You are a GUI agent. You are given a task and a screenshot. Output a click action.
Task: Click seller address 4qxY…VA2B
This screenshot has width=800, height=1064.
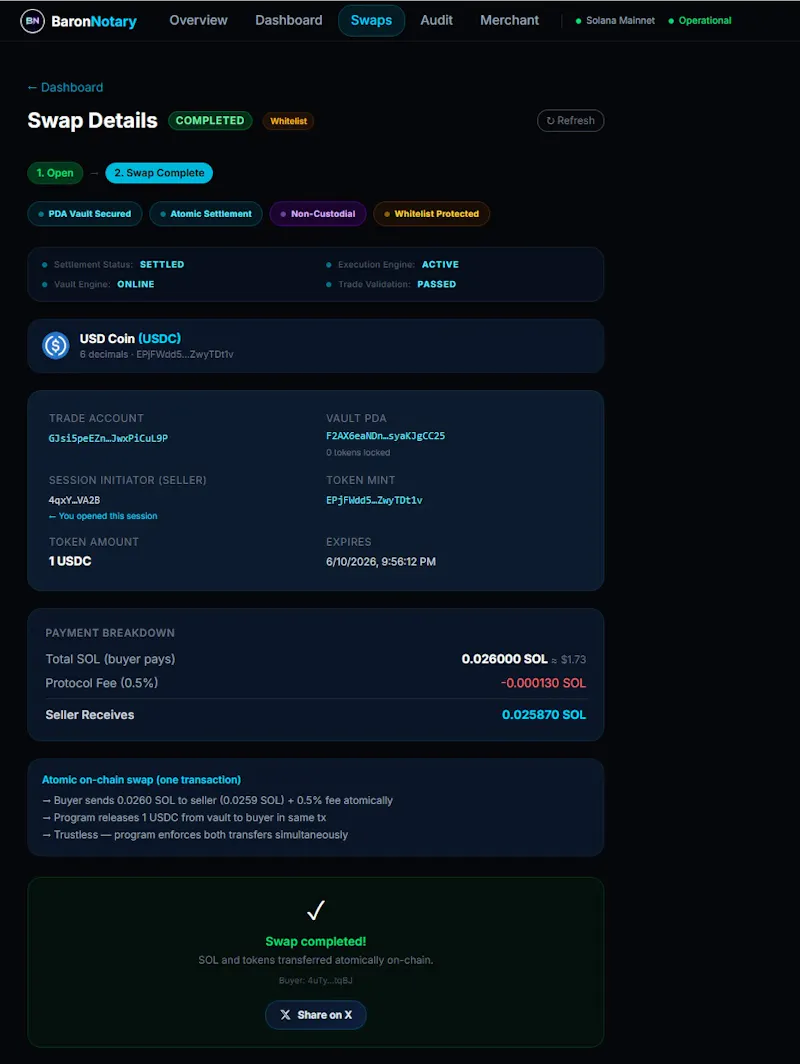[74, 500]
